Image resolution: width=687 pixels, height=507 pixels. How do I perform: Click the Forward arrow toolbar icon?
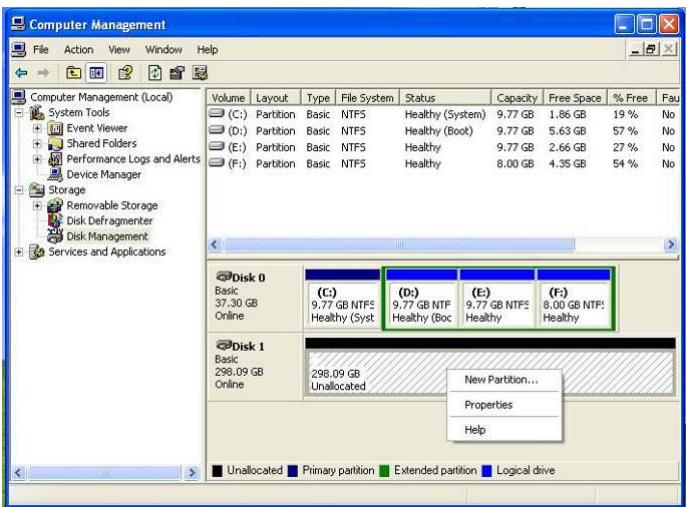click(43, 73)
